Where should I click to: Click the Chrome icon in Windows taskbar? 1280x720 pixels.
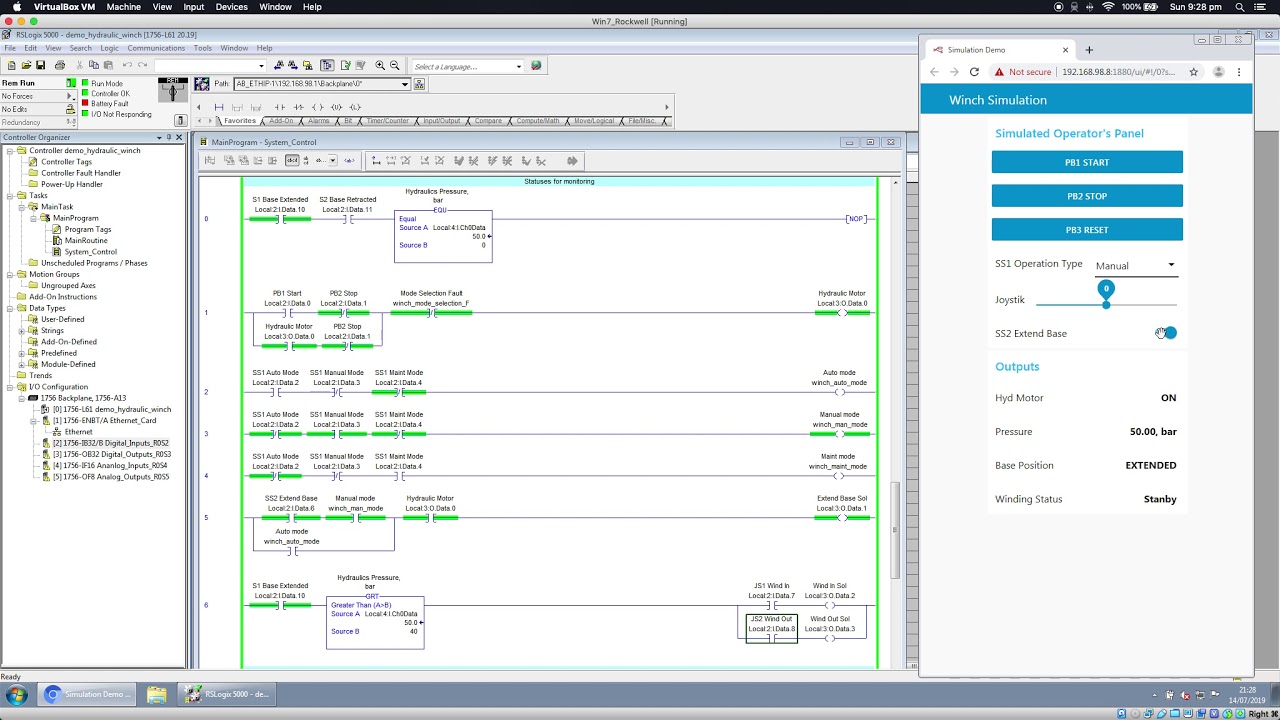[52, 694]
